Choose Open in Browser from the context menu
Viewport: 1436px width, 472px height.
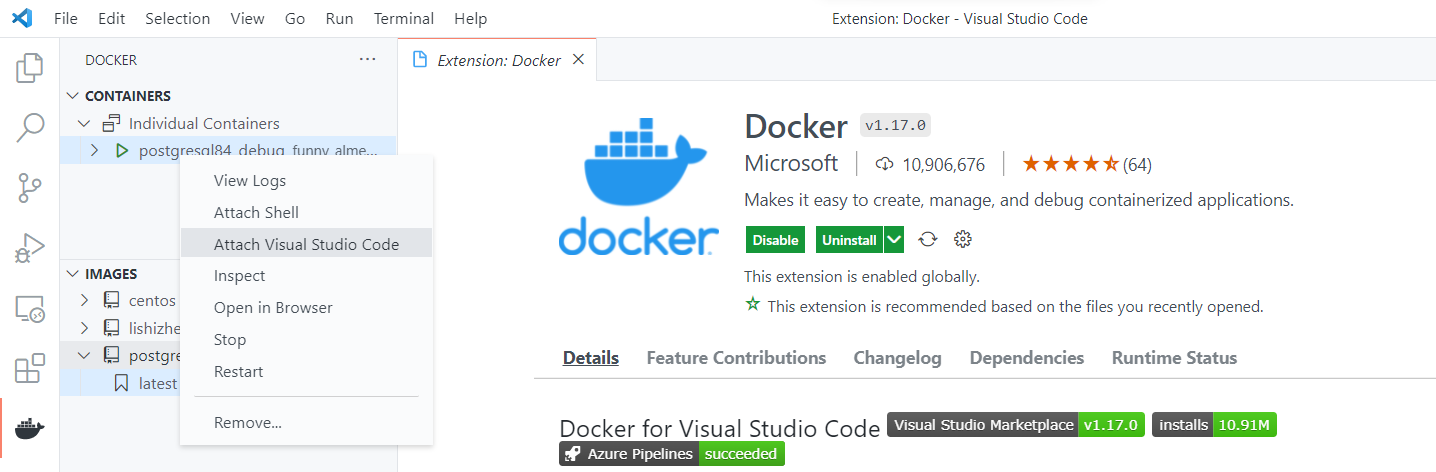[306, 308]
